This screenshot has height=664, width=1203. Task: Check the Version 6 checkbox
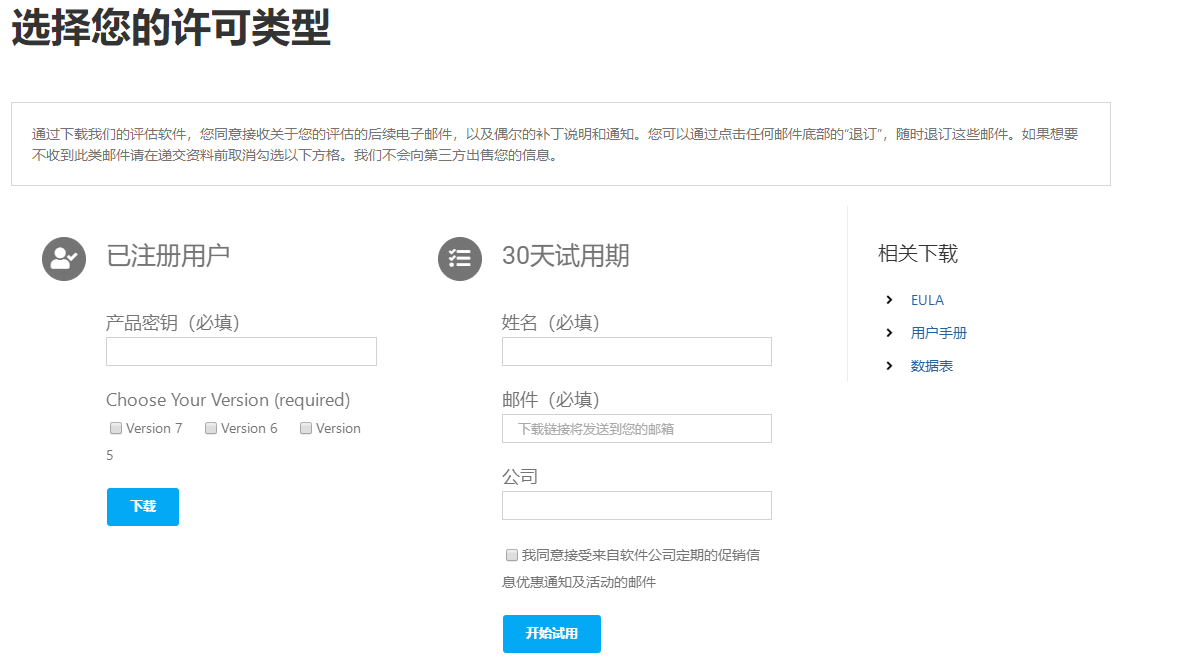click(211, 427)
